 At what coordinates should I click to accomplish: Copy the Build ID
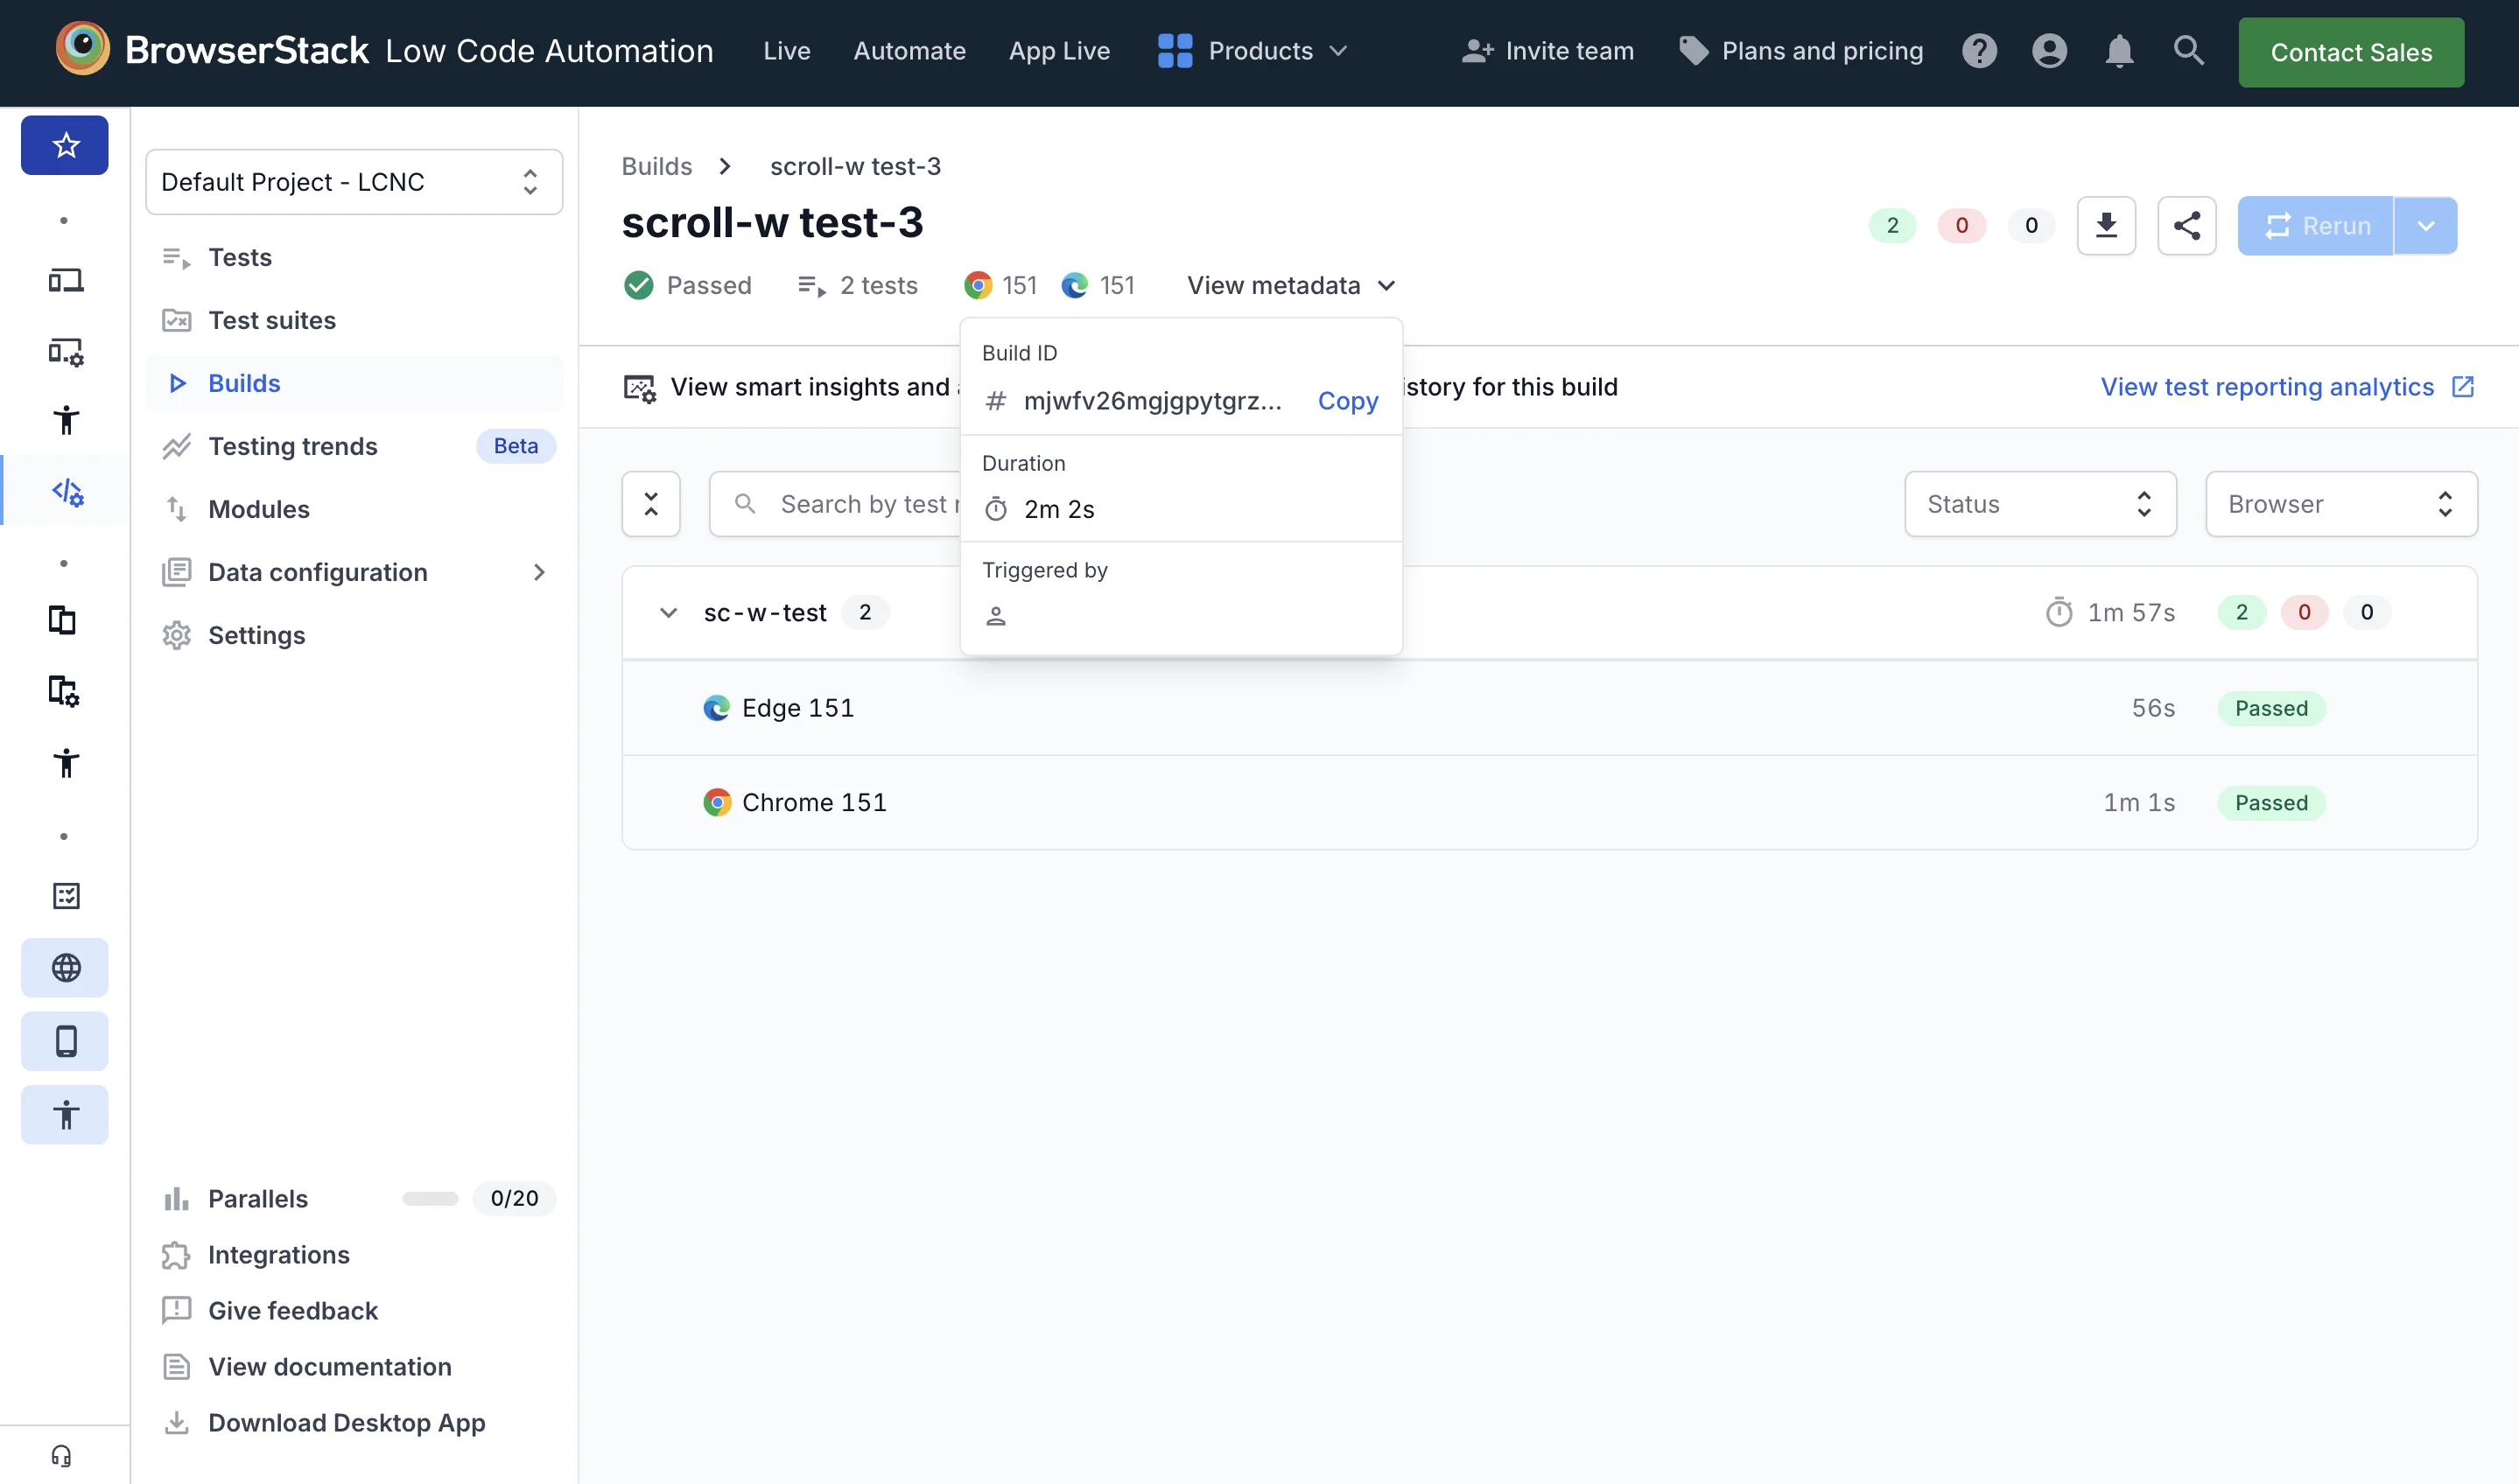click(x=1347, y=401)
